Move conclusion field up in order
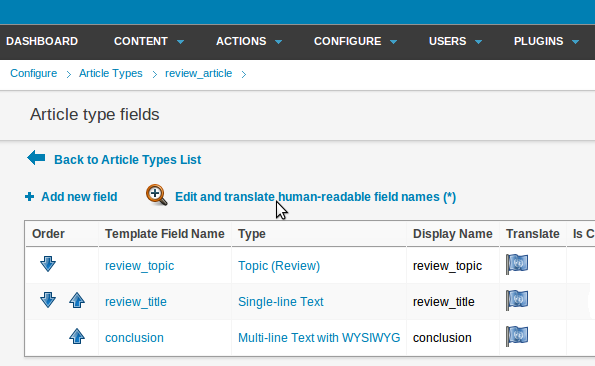The height and width of the screenshot is (366, 595). 77,336
